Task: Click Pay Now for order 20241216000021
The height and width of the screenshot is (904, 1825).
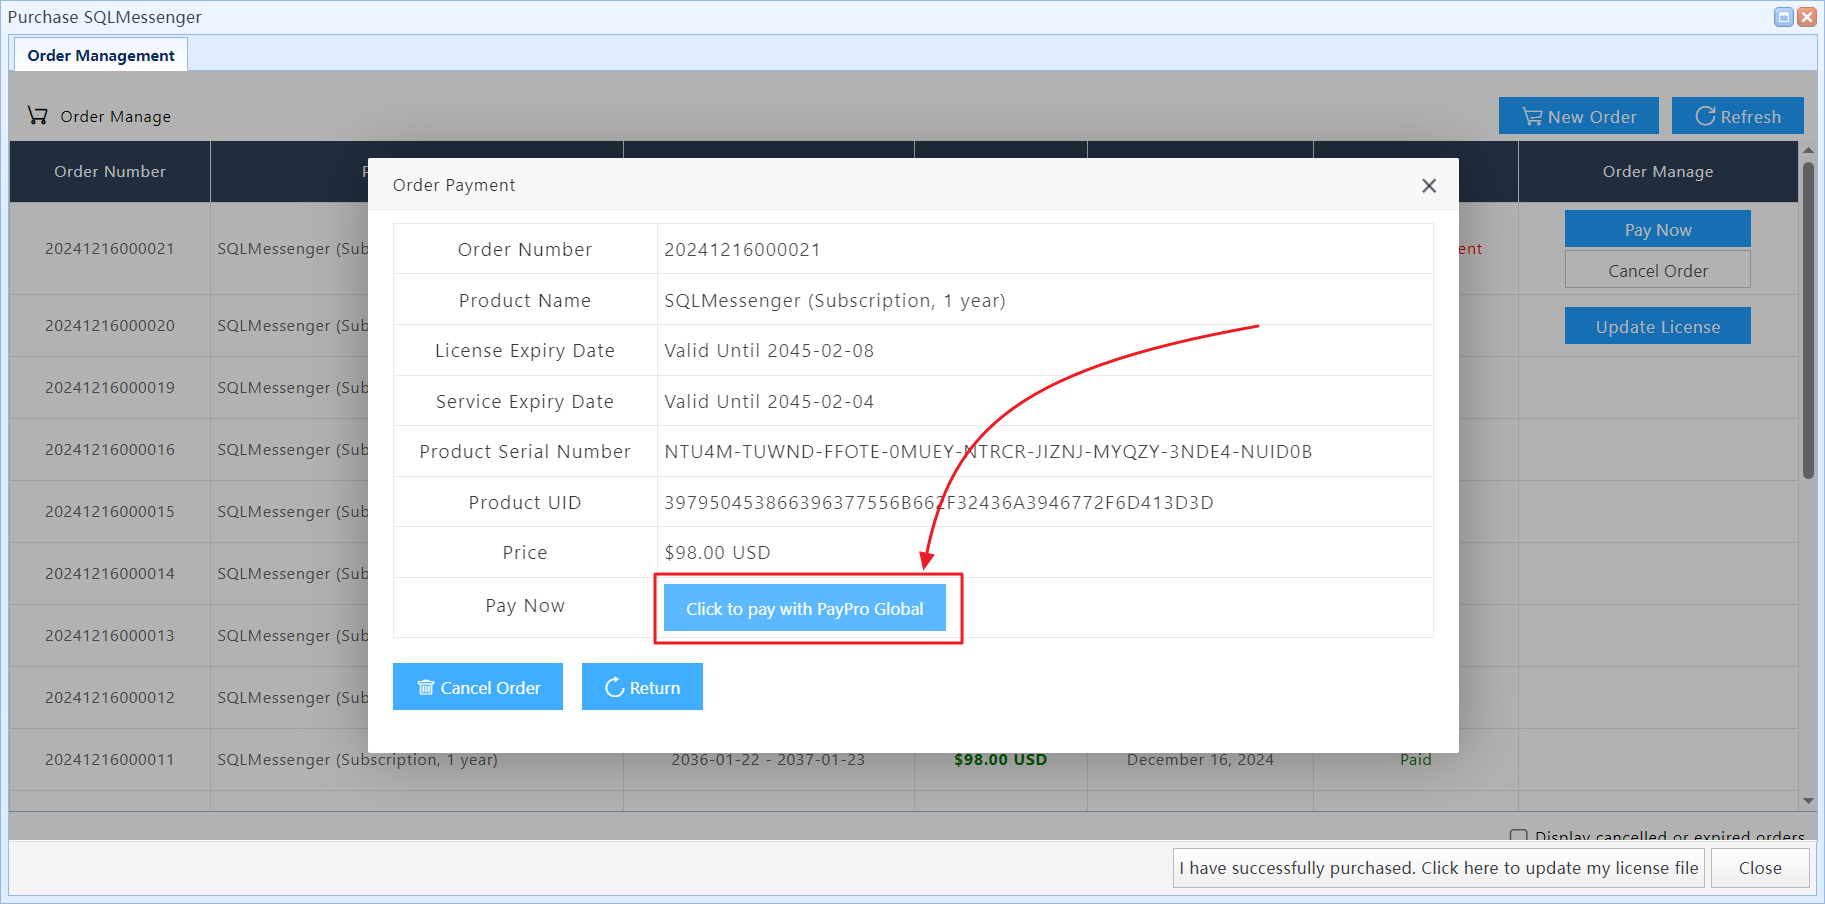Action: [1657, 229]
